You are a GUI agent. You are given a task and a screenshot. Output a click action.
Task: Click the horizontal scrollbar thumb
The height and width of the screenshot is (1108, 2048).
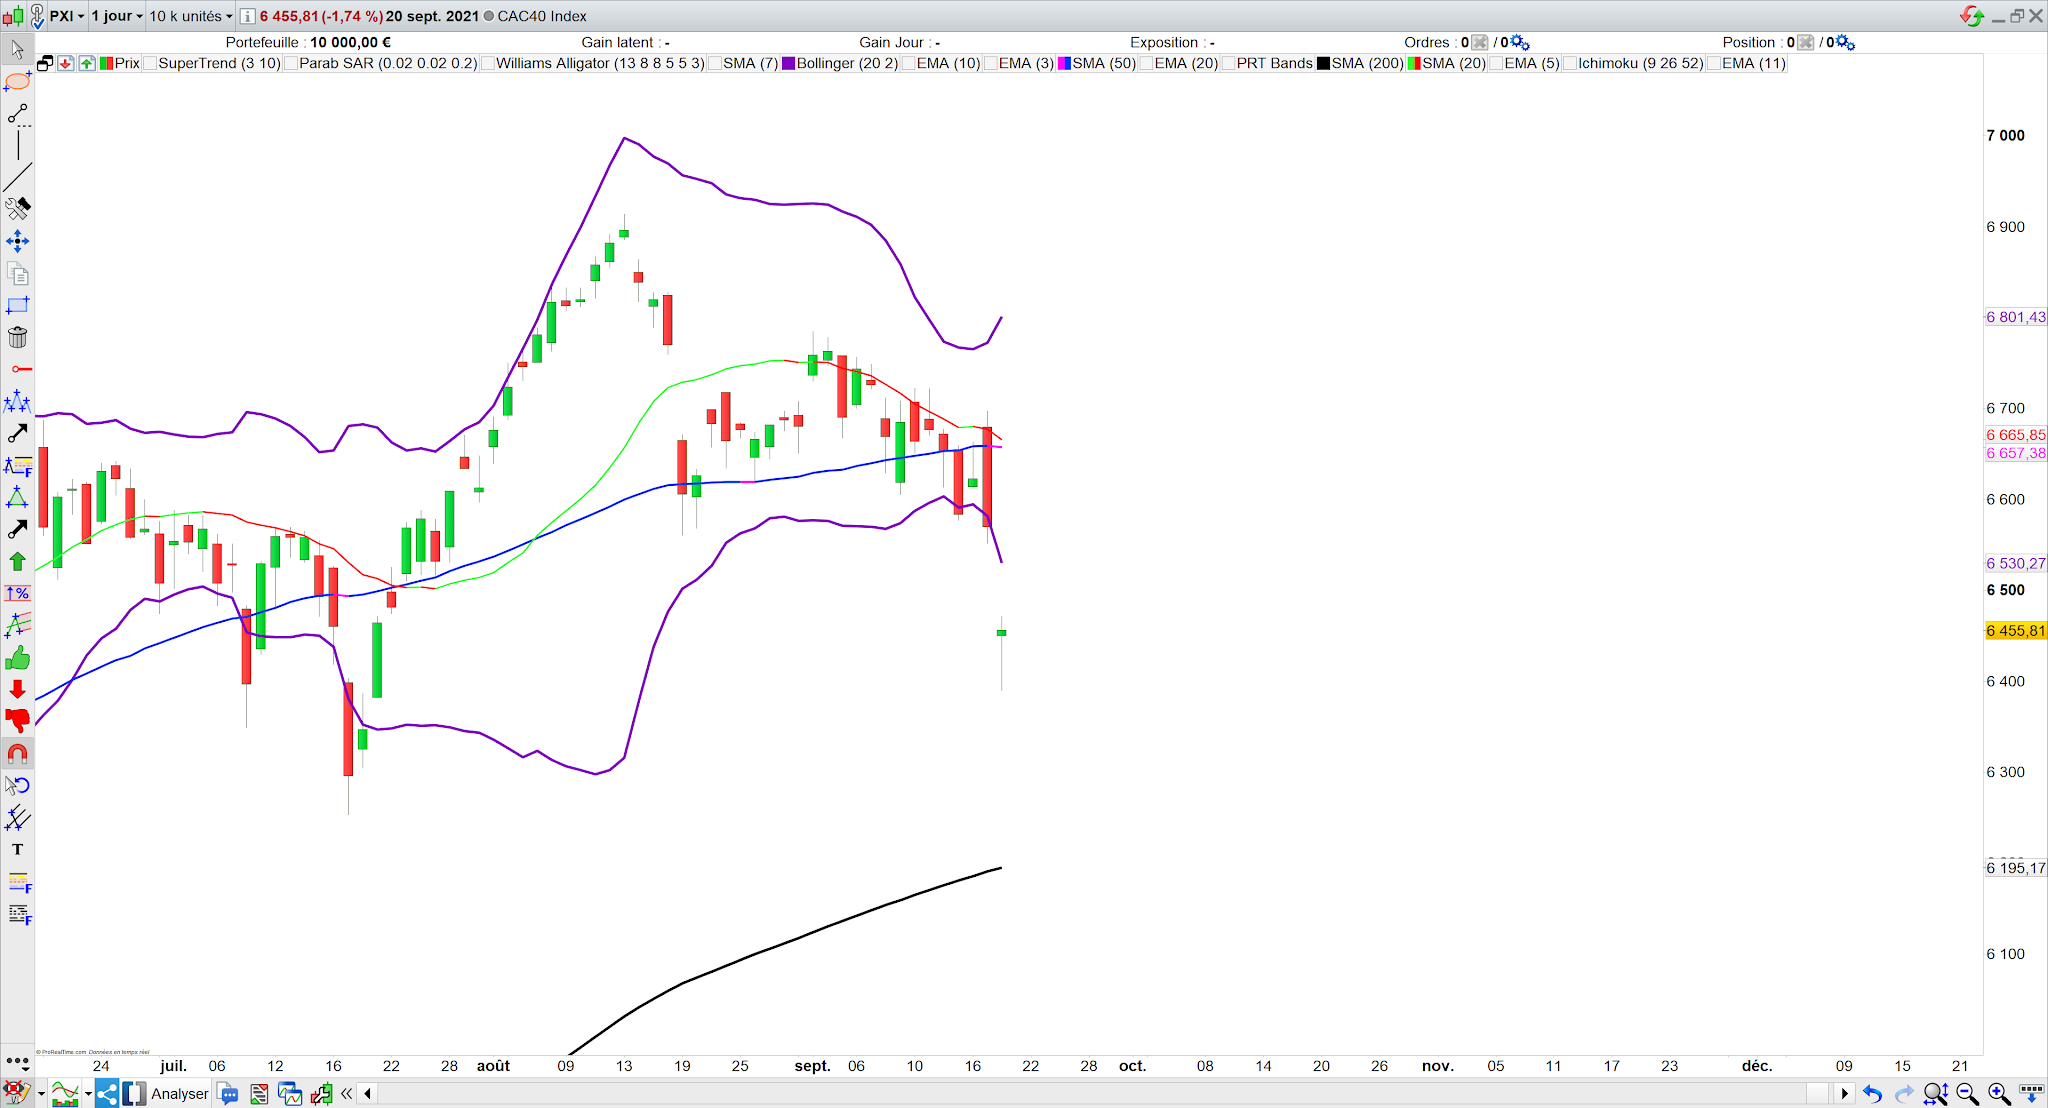point(1817,1094)
